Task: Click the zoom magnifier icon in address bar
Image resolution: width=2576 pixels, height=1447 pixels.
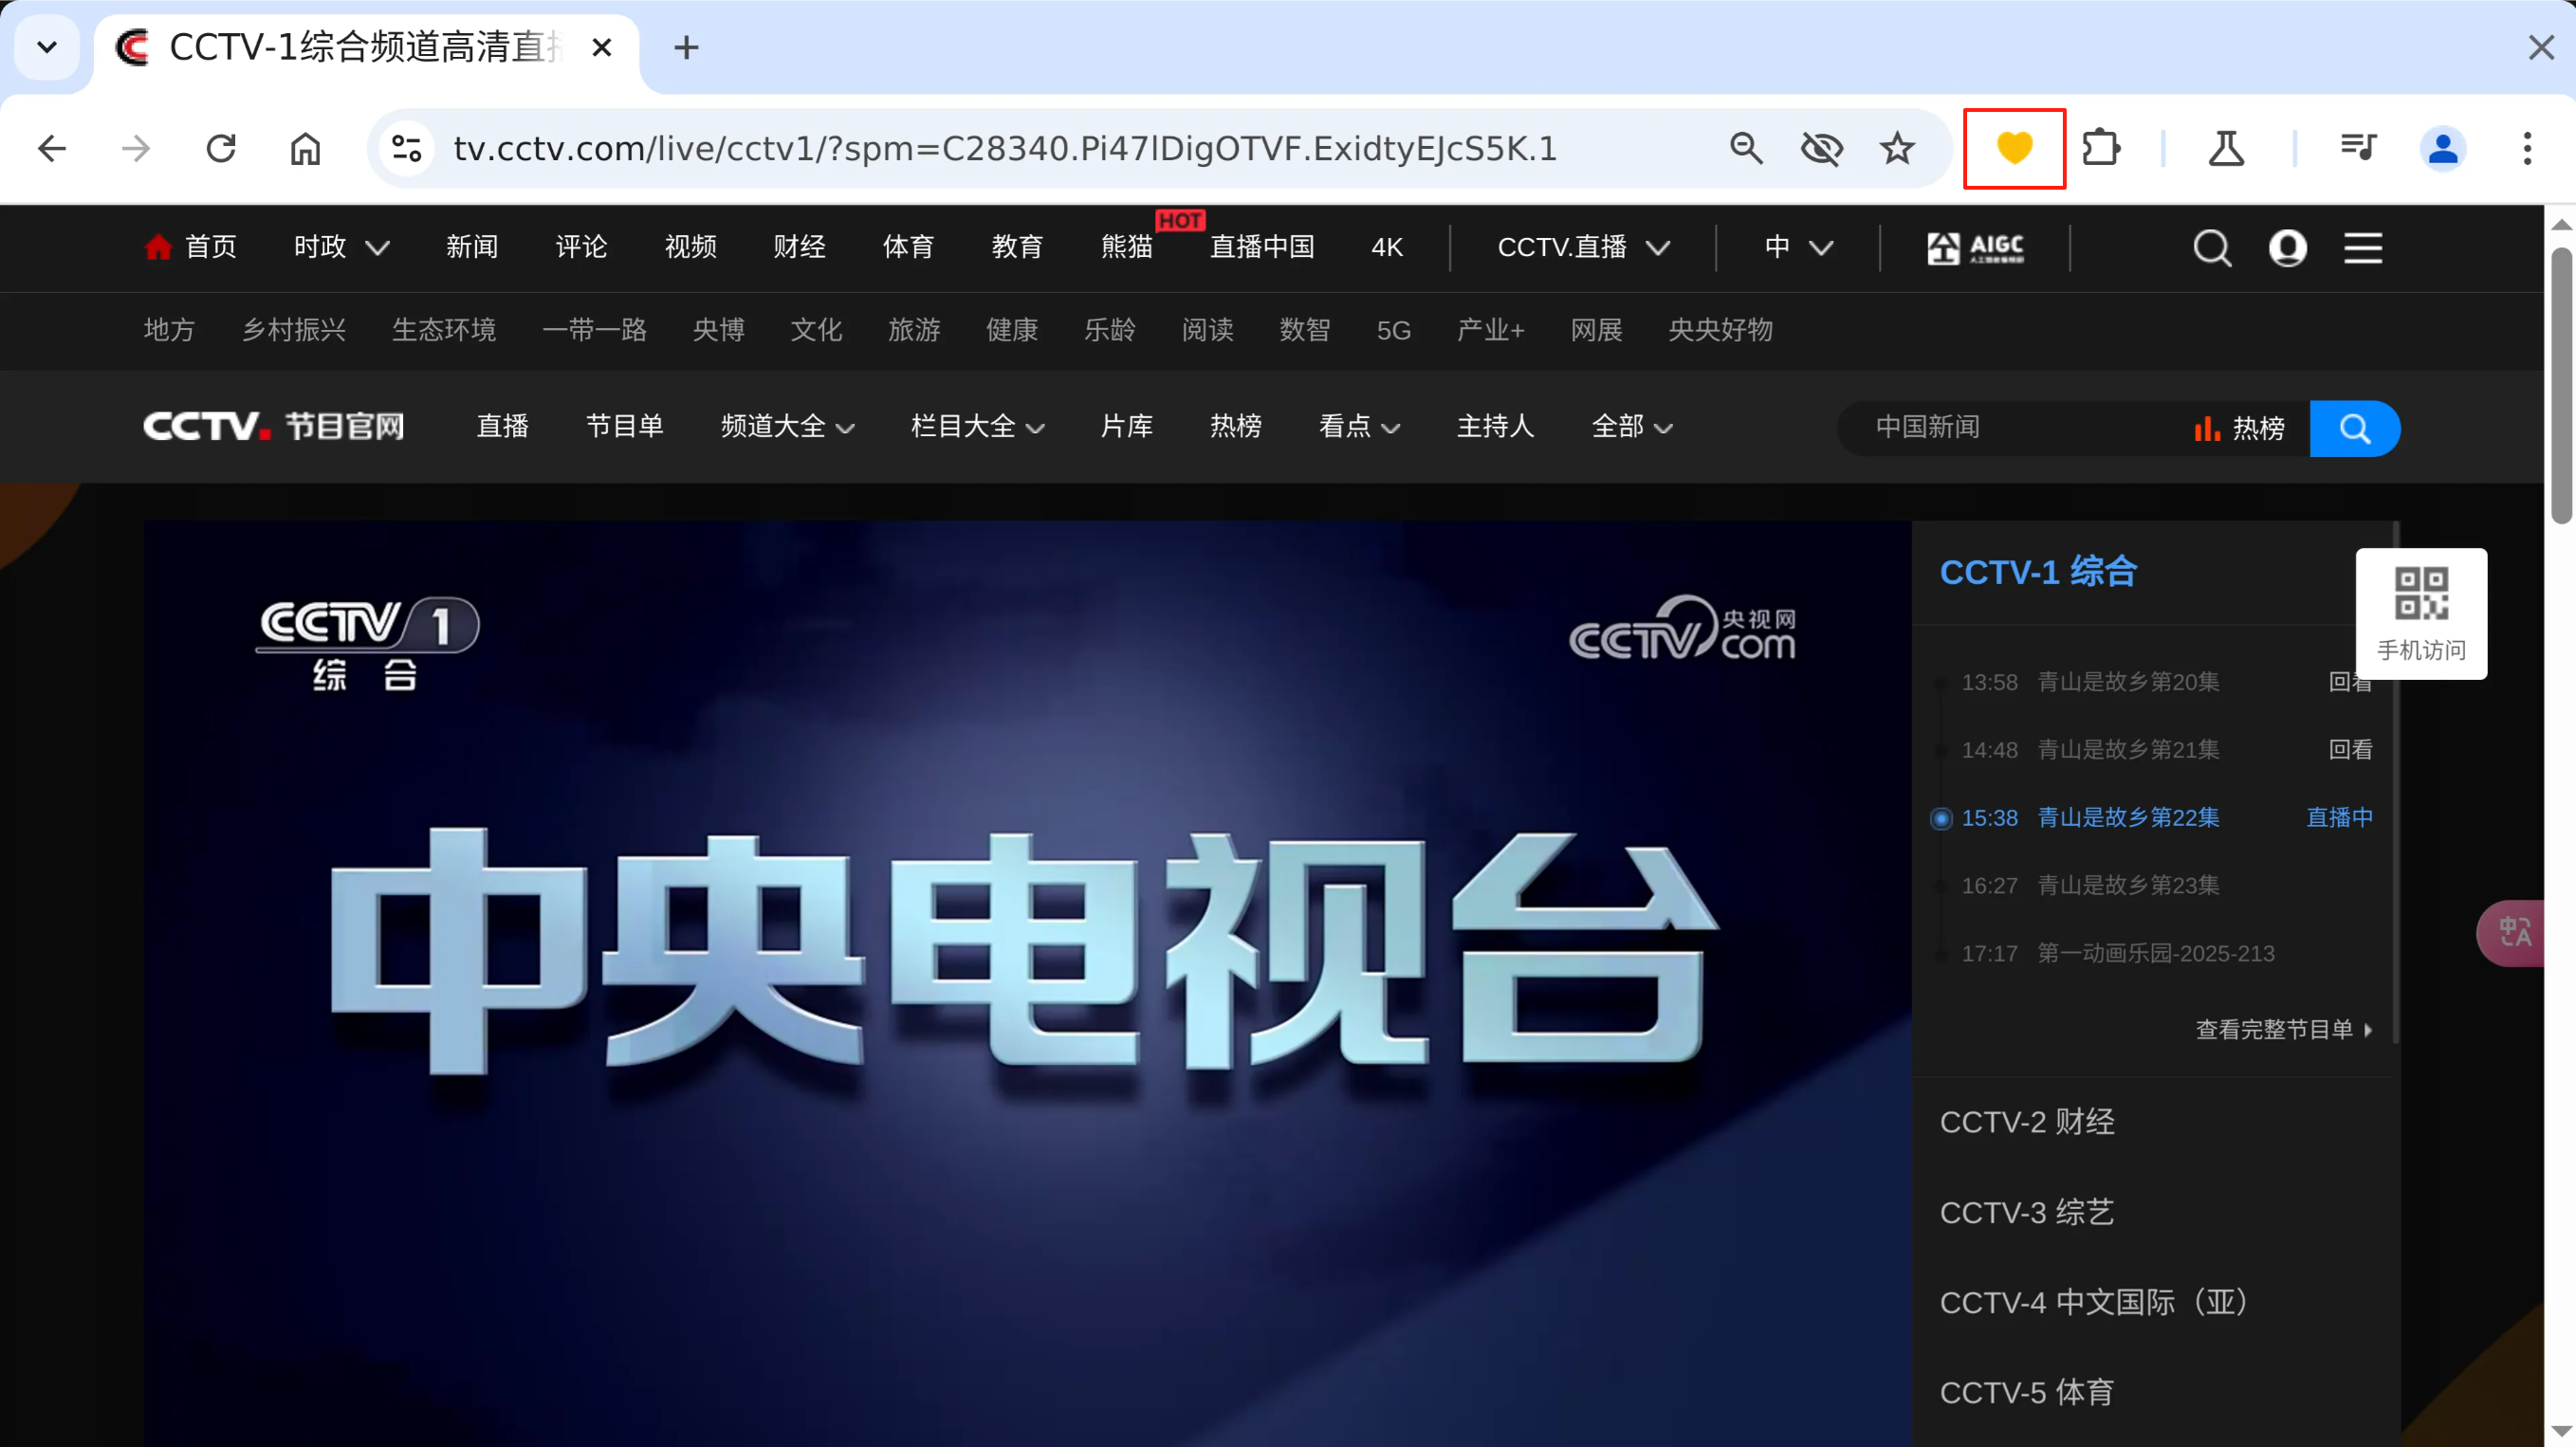Action: (1746, 148)
